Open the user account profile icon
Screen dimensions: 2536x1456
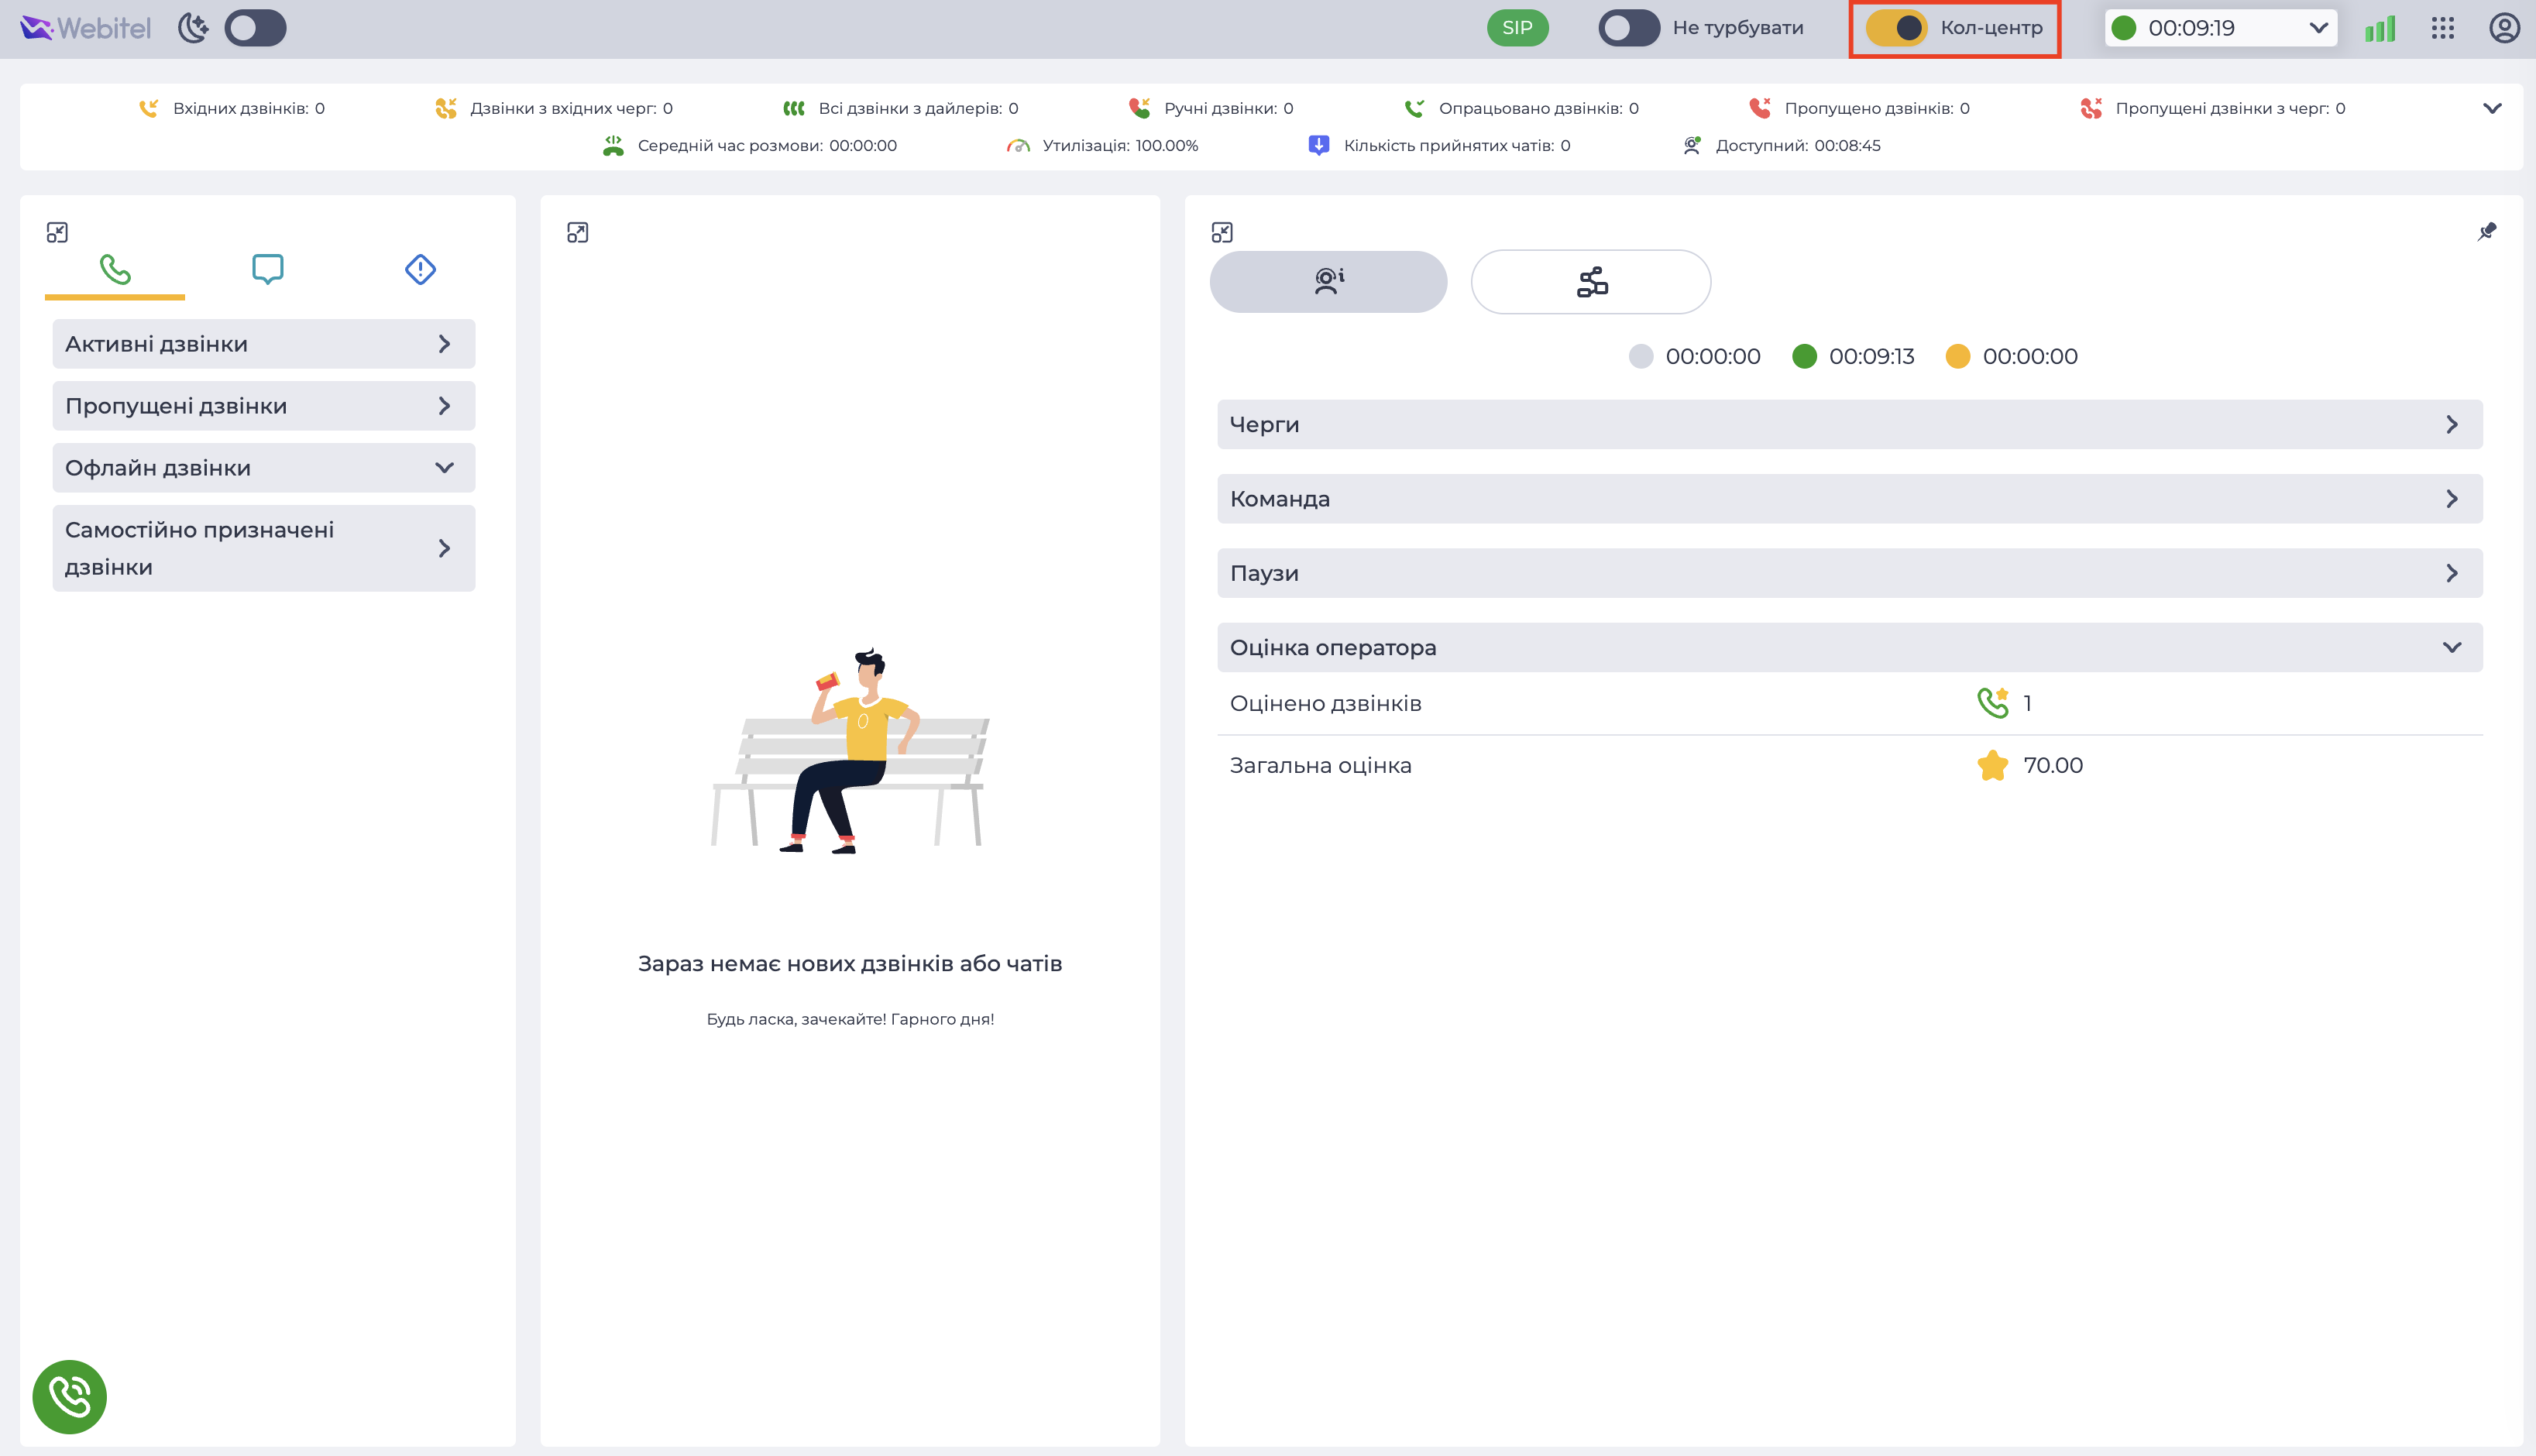tap(2504, 28)
